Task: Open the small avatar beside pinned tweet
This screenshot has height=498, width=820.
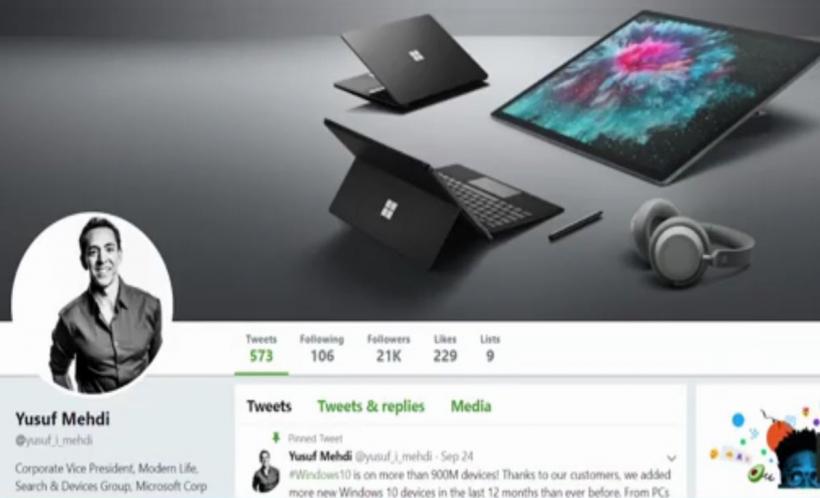Action: pos(266,471)
